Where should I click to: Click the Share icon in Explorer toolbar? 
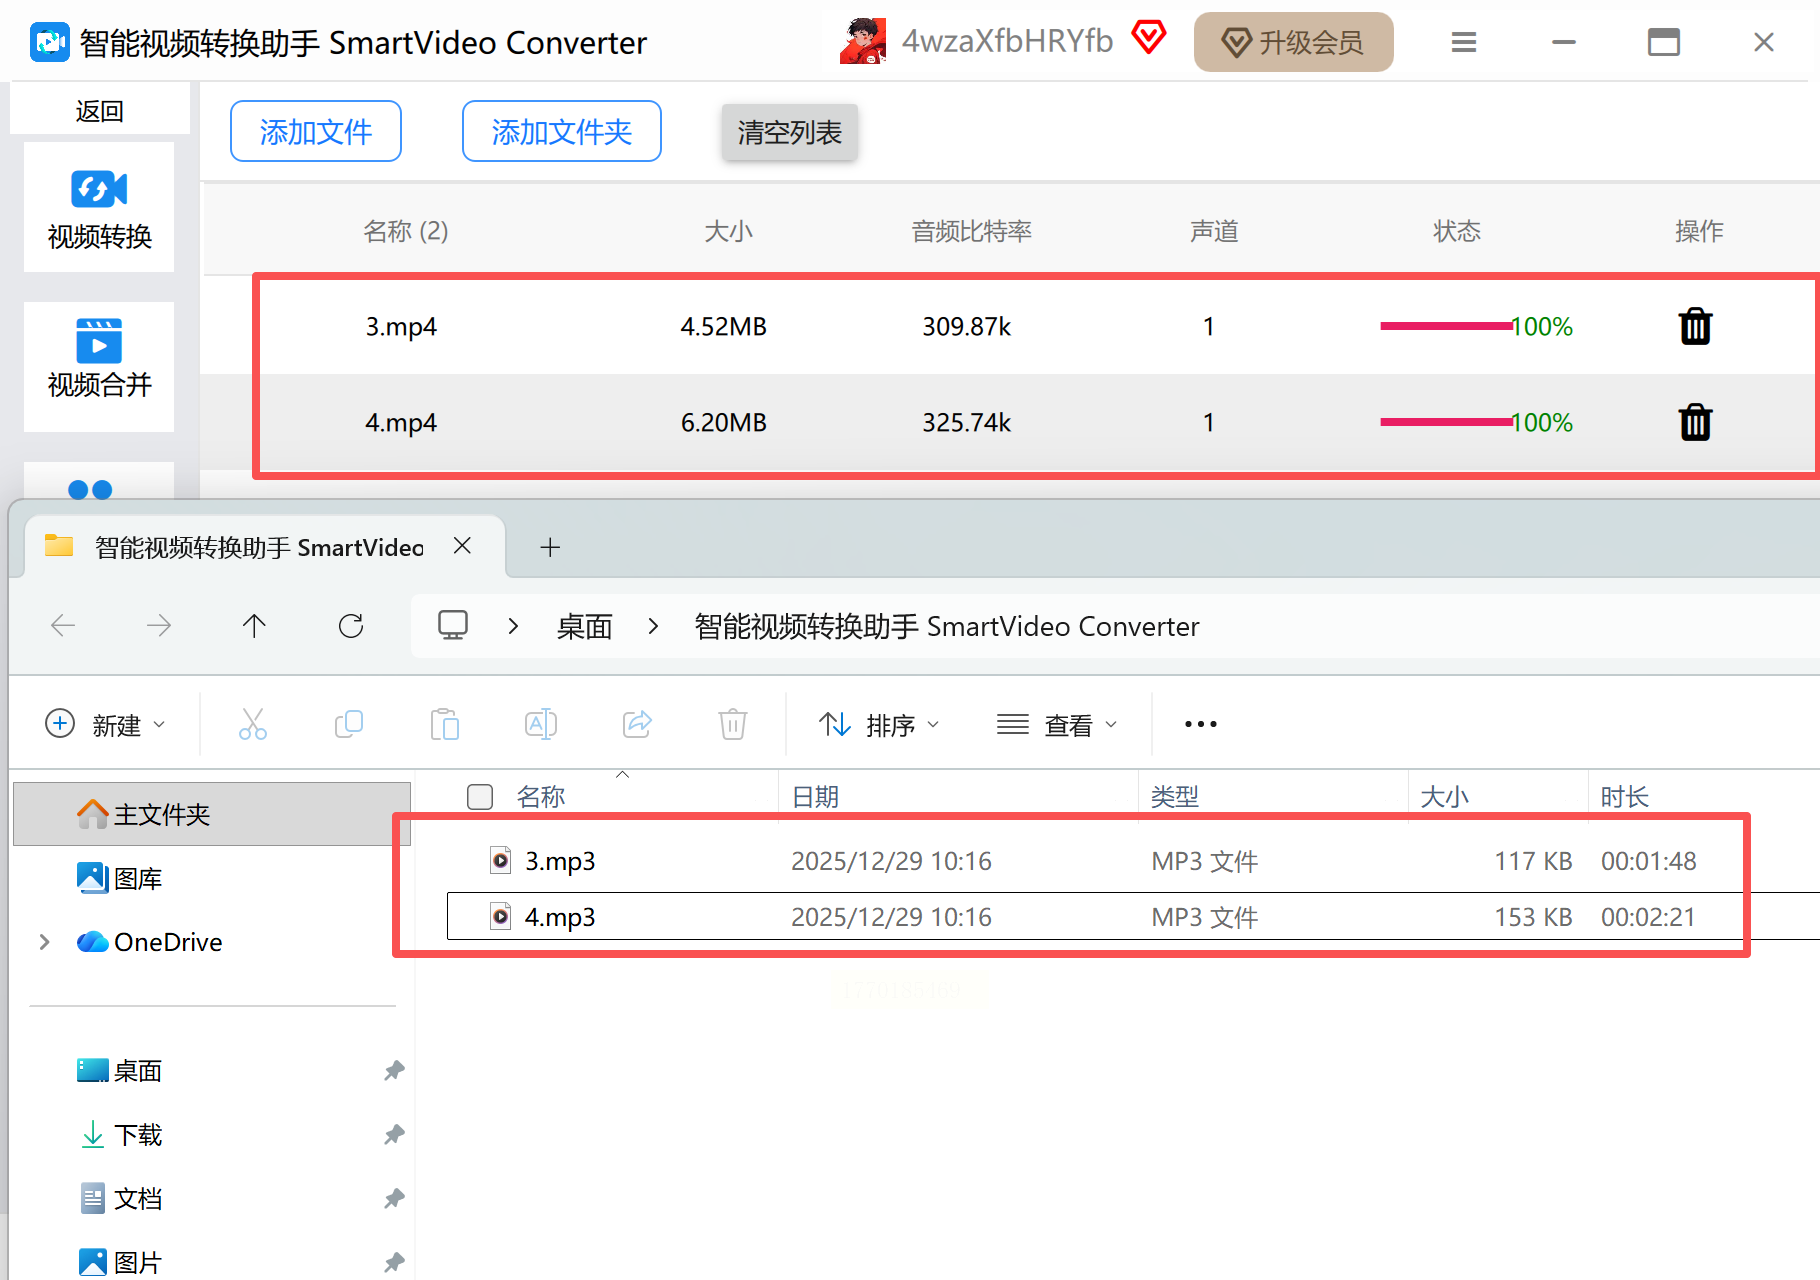click(637, 724)
